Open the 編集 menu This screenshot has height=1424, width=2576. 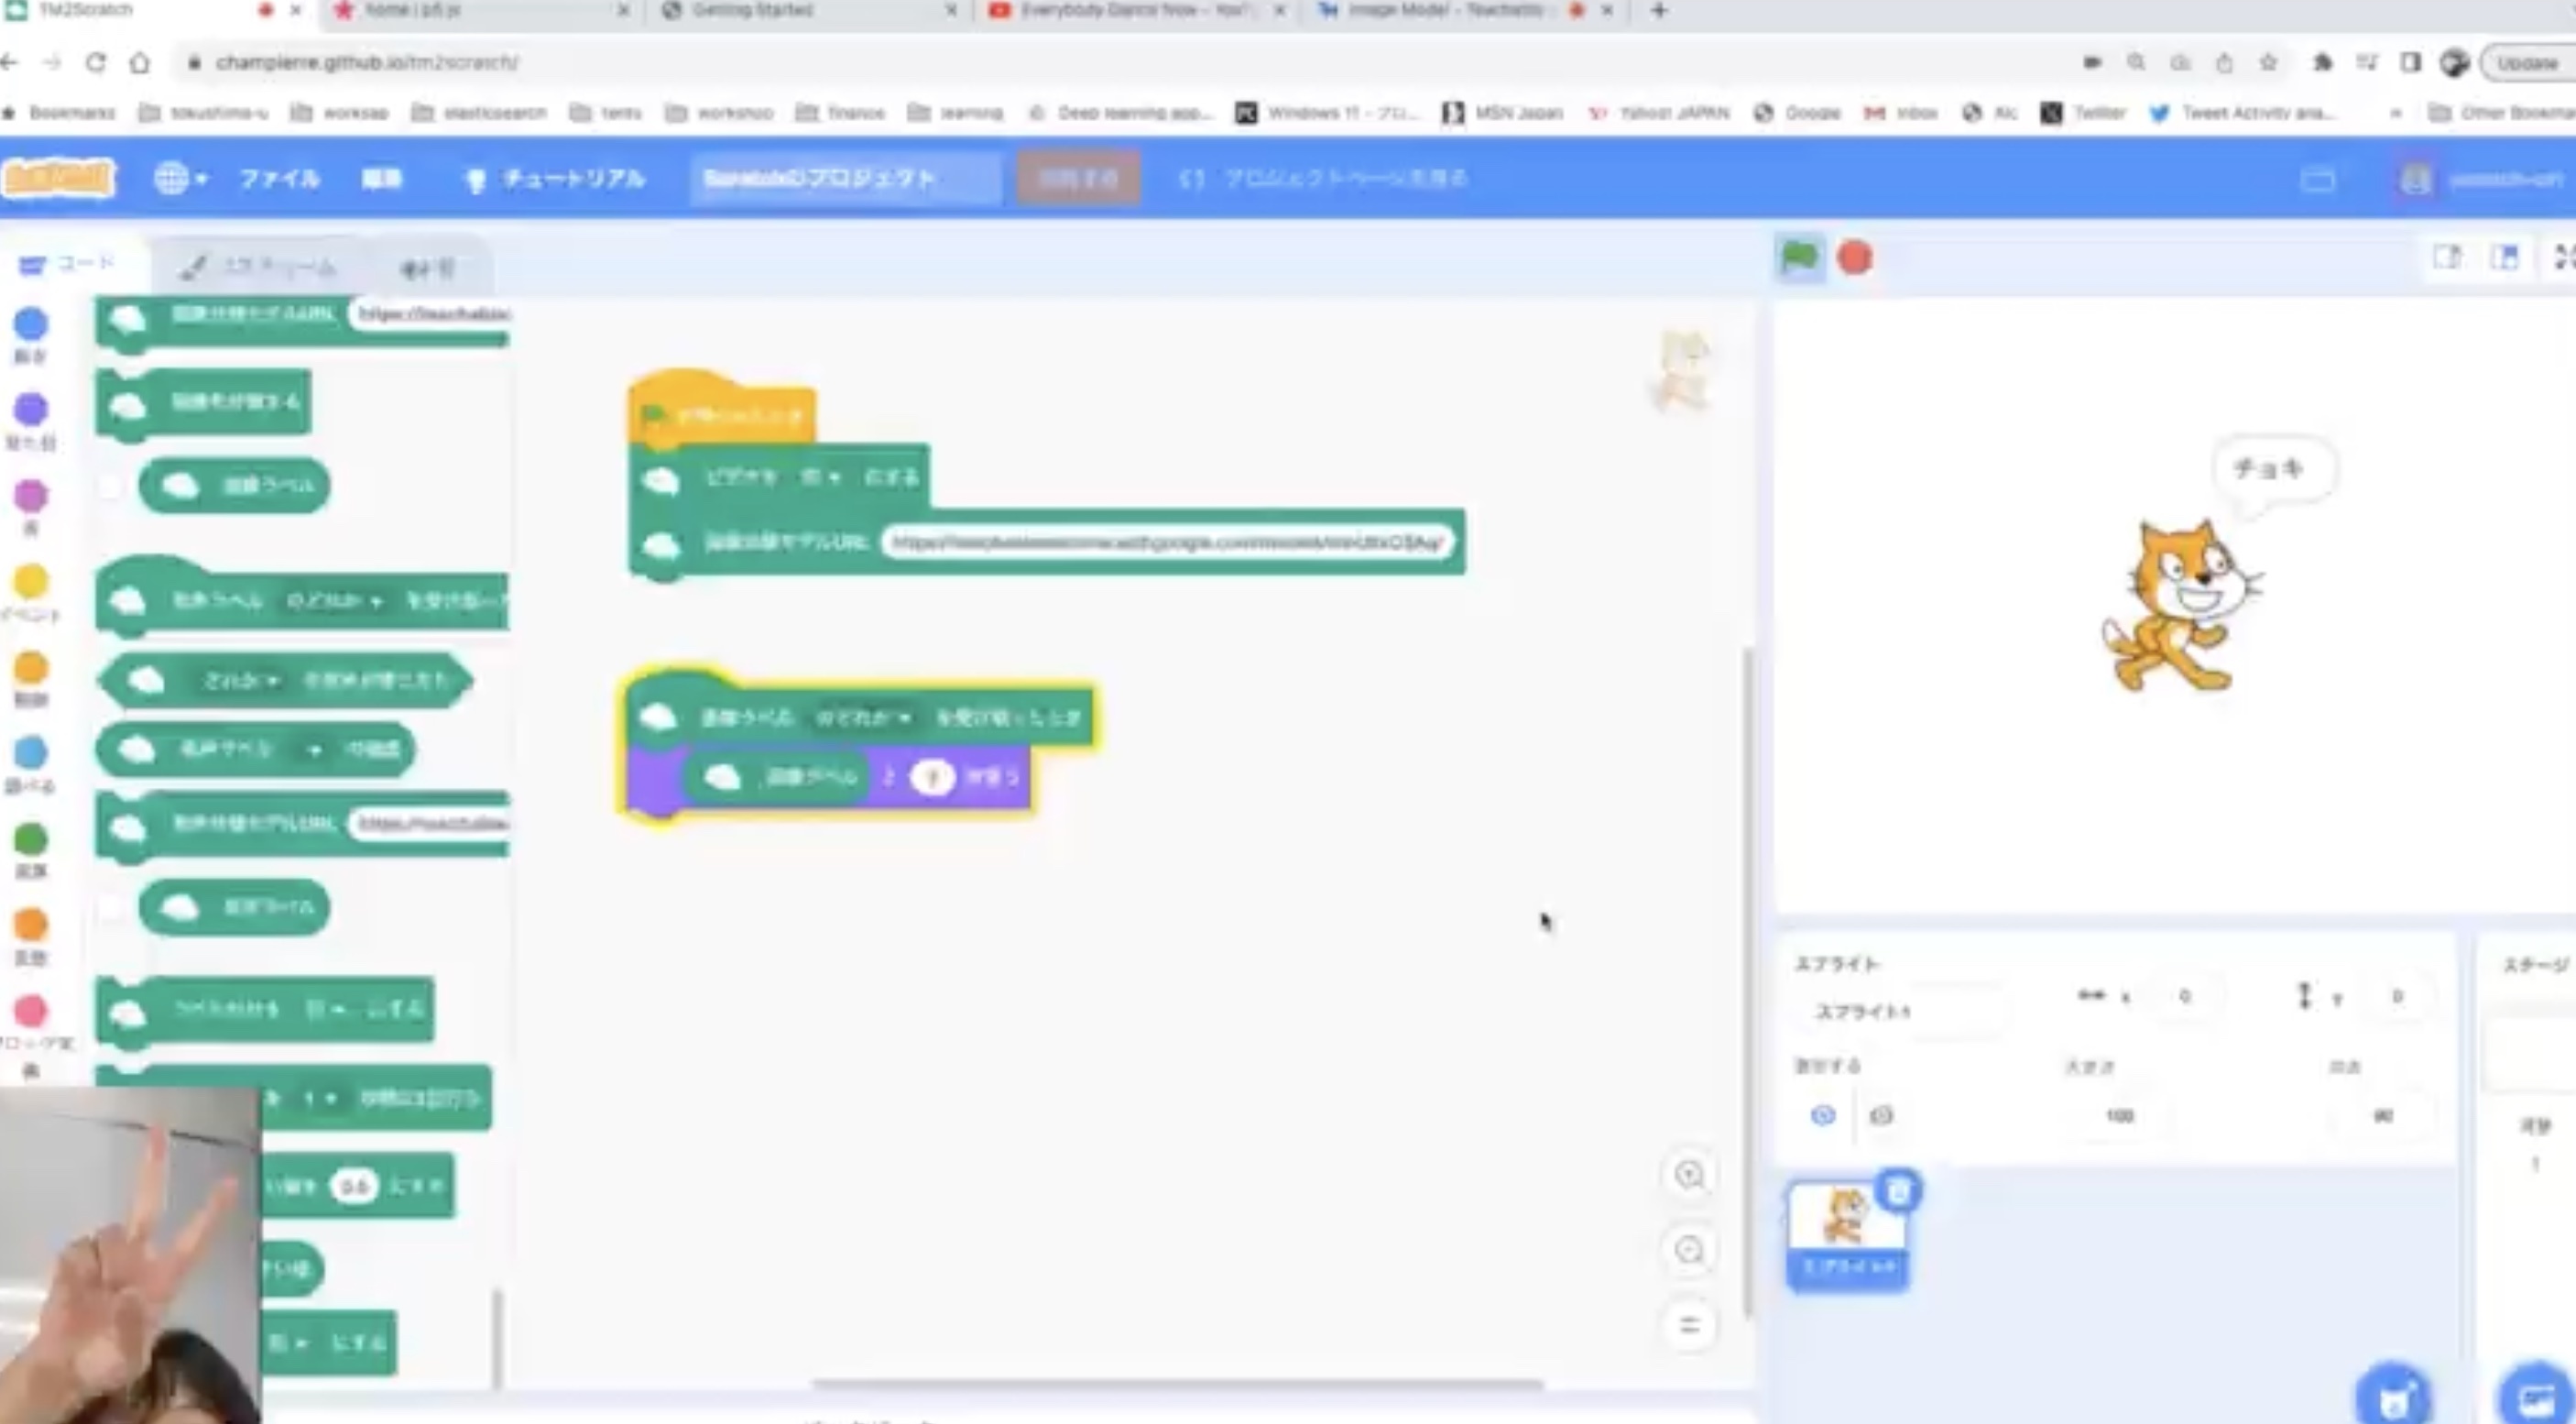tap(381, 178)
